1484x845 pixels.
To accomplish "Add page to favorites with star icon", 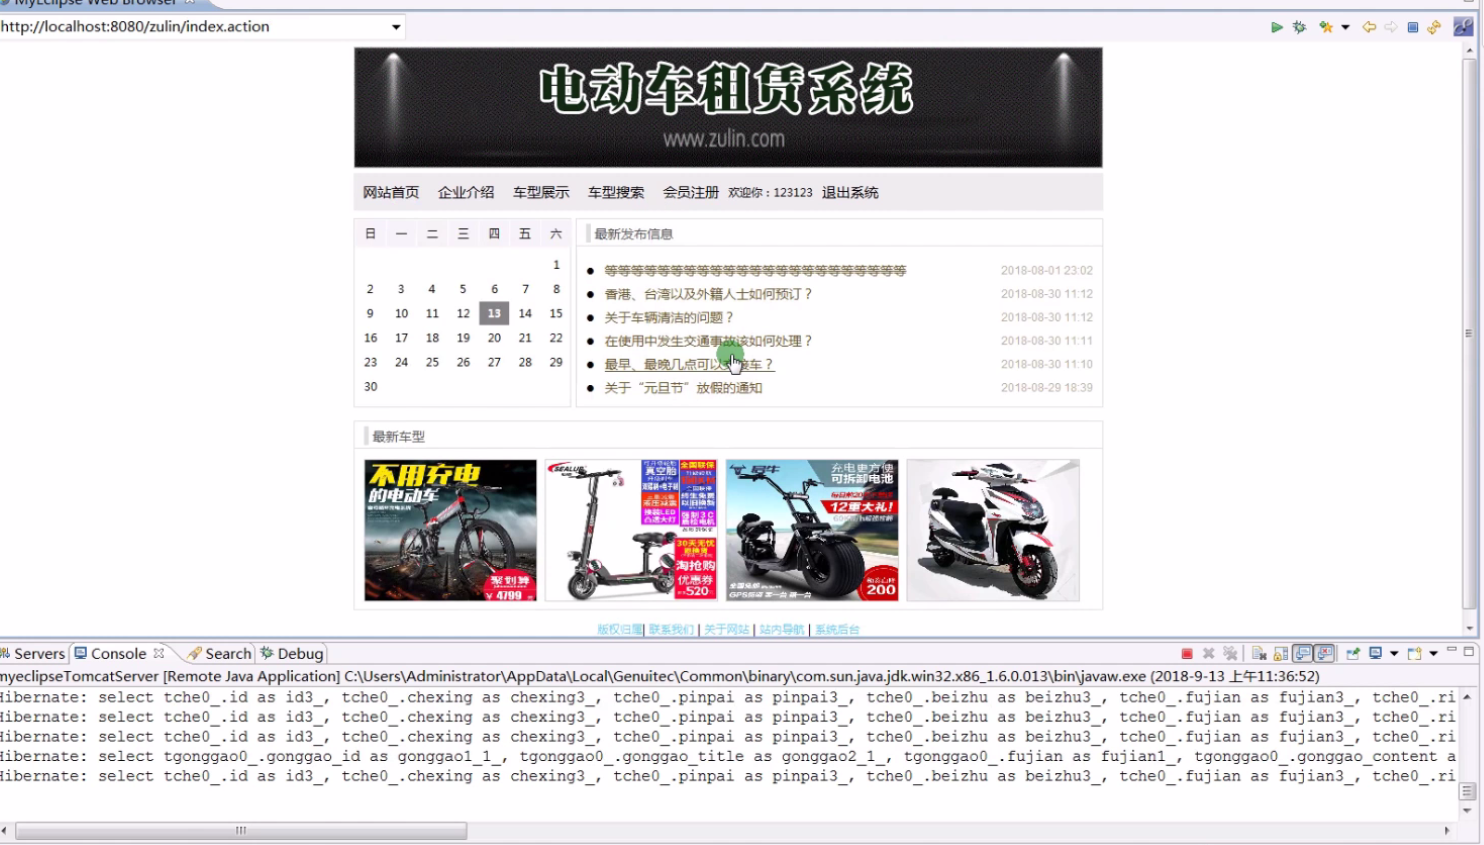I will 1326,27.
